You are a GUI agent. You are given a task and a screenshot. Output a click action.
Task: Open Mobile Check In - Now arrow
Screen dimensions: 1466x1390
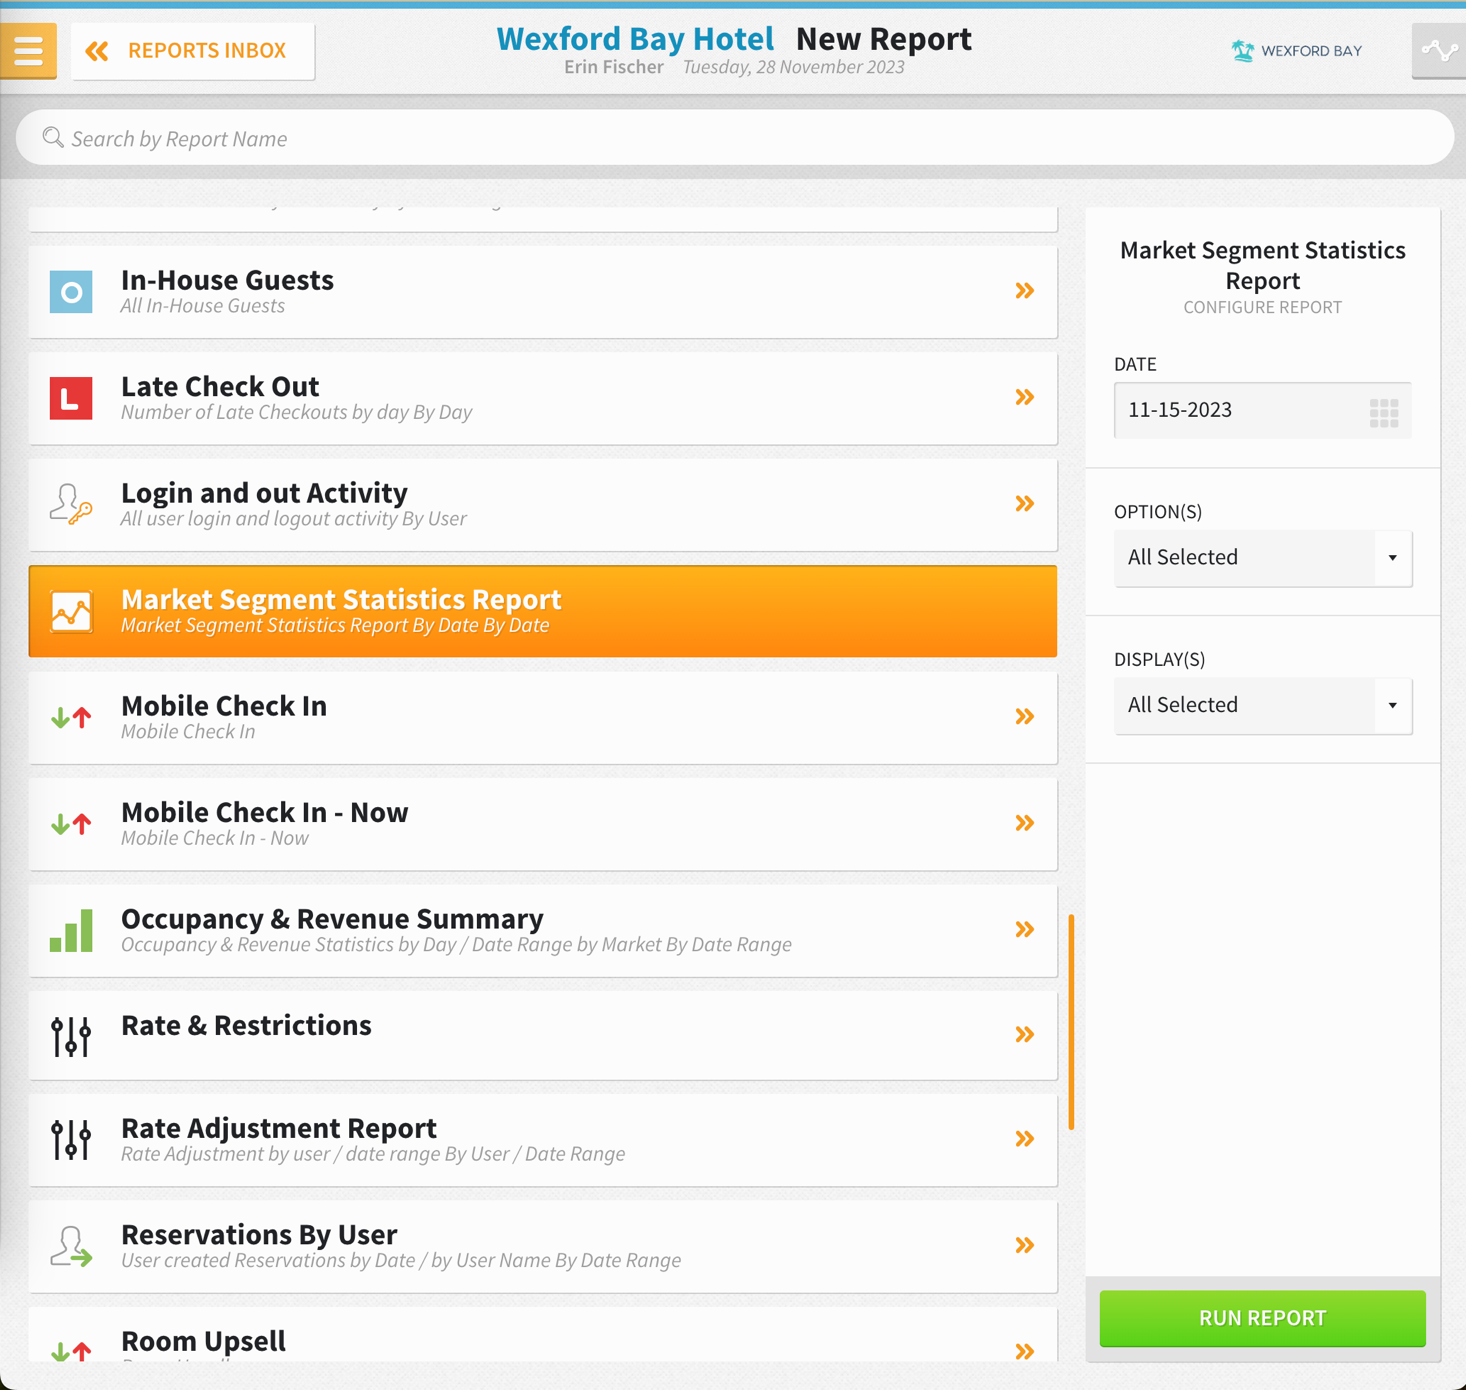pyautogui.click(x=1025, y=823)
